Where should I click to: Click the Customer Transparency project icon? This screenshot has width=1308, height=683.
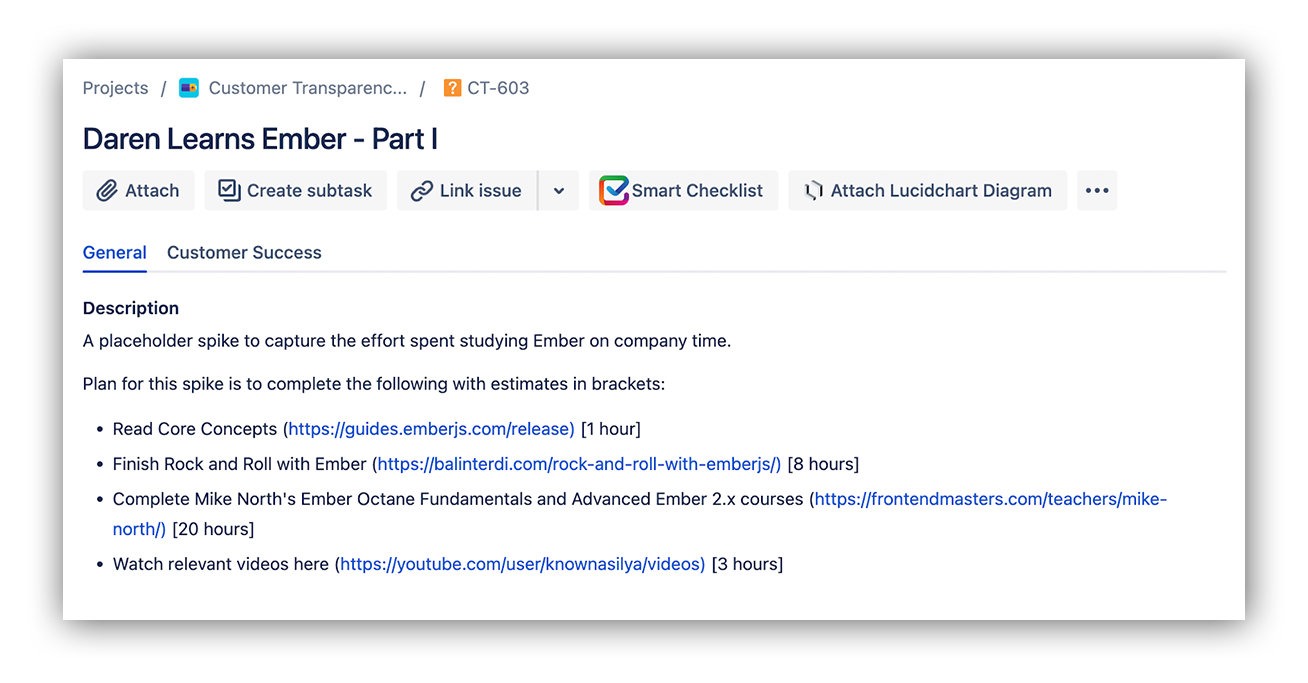189,88
